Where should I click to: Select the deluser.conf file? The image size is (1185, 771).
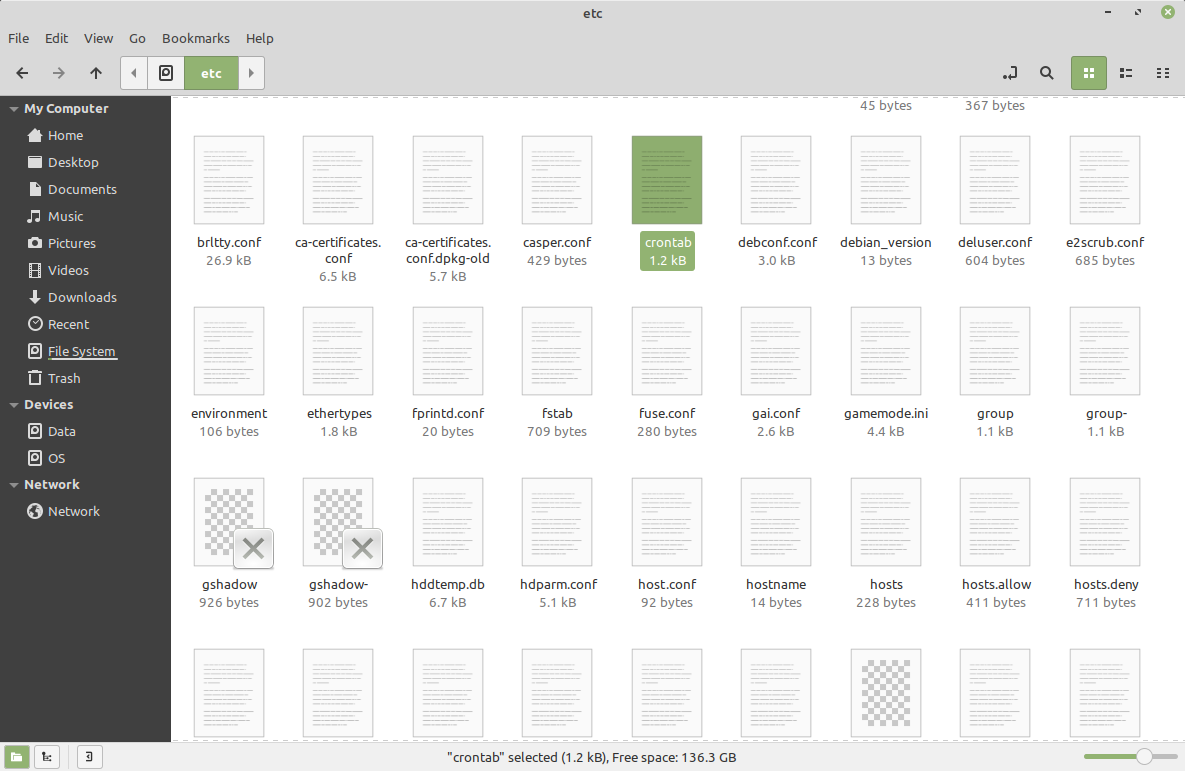click(995, 180)
